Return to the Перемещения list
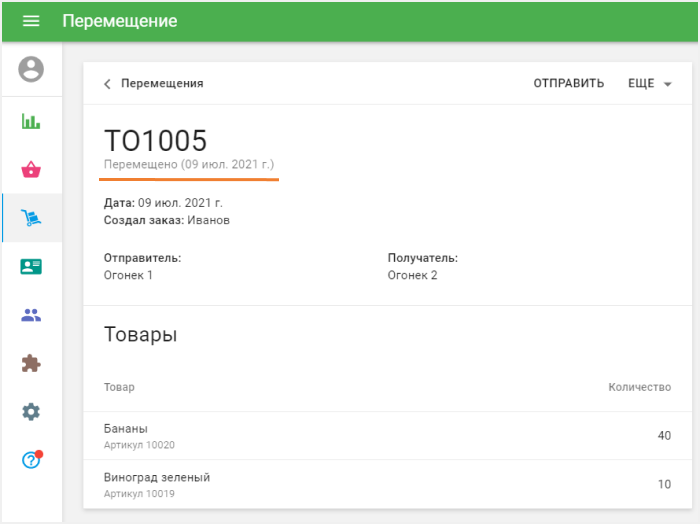This screenshot has height=524, width=700. pos(162,83)
